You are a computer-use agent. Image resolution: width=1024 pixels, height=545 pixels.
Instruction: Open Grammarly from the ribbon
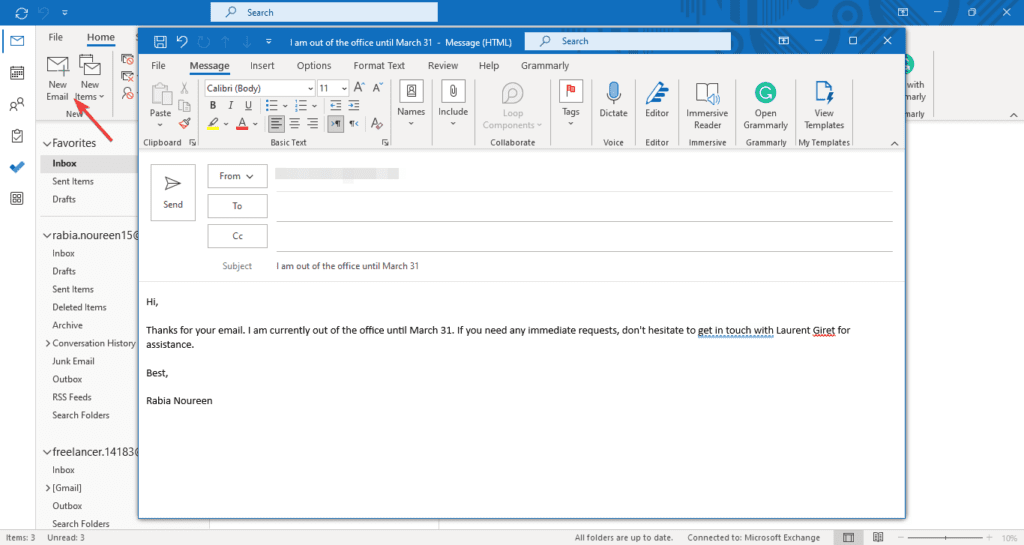tap(765, 105)
